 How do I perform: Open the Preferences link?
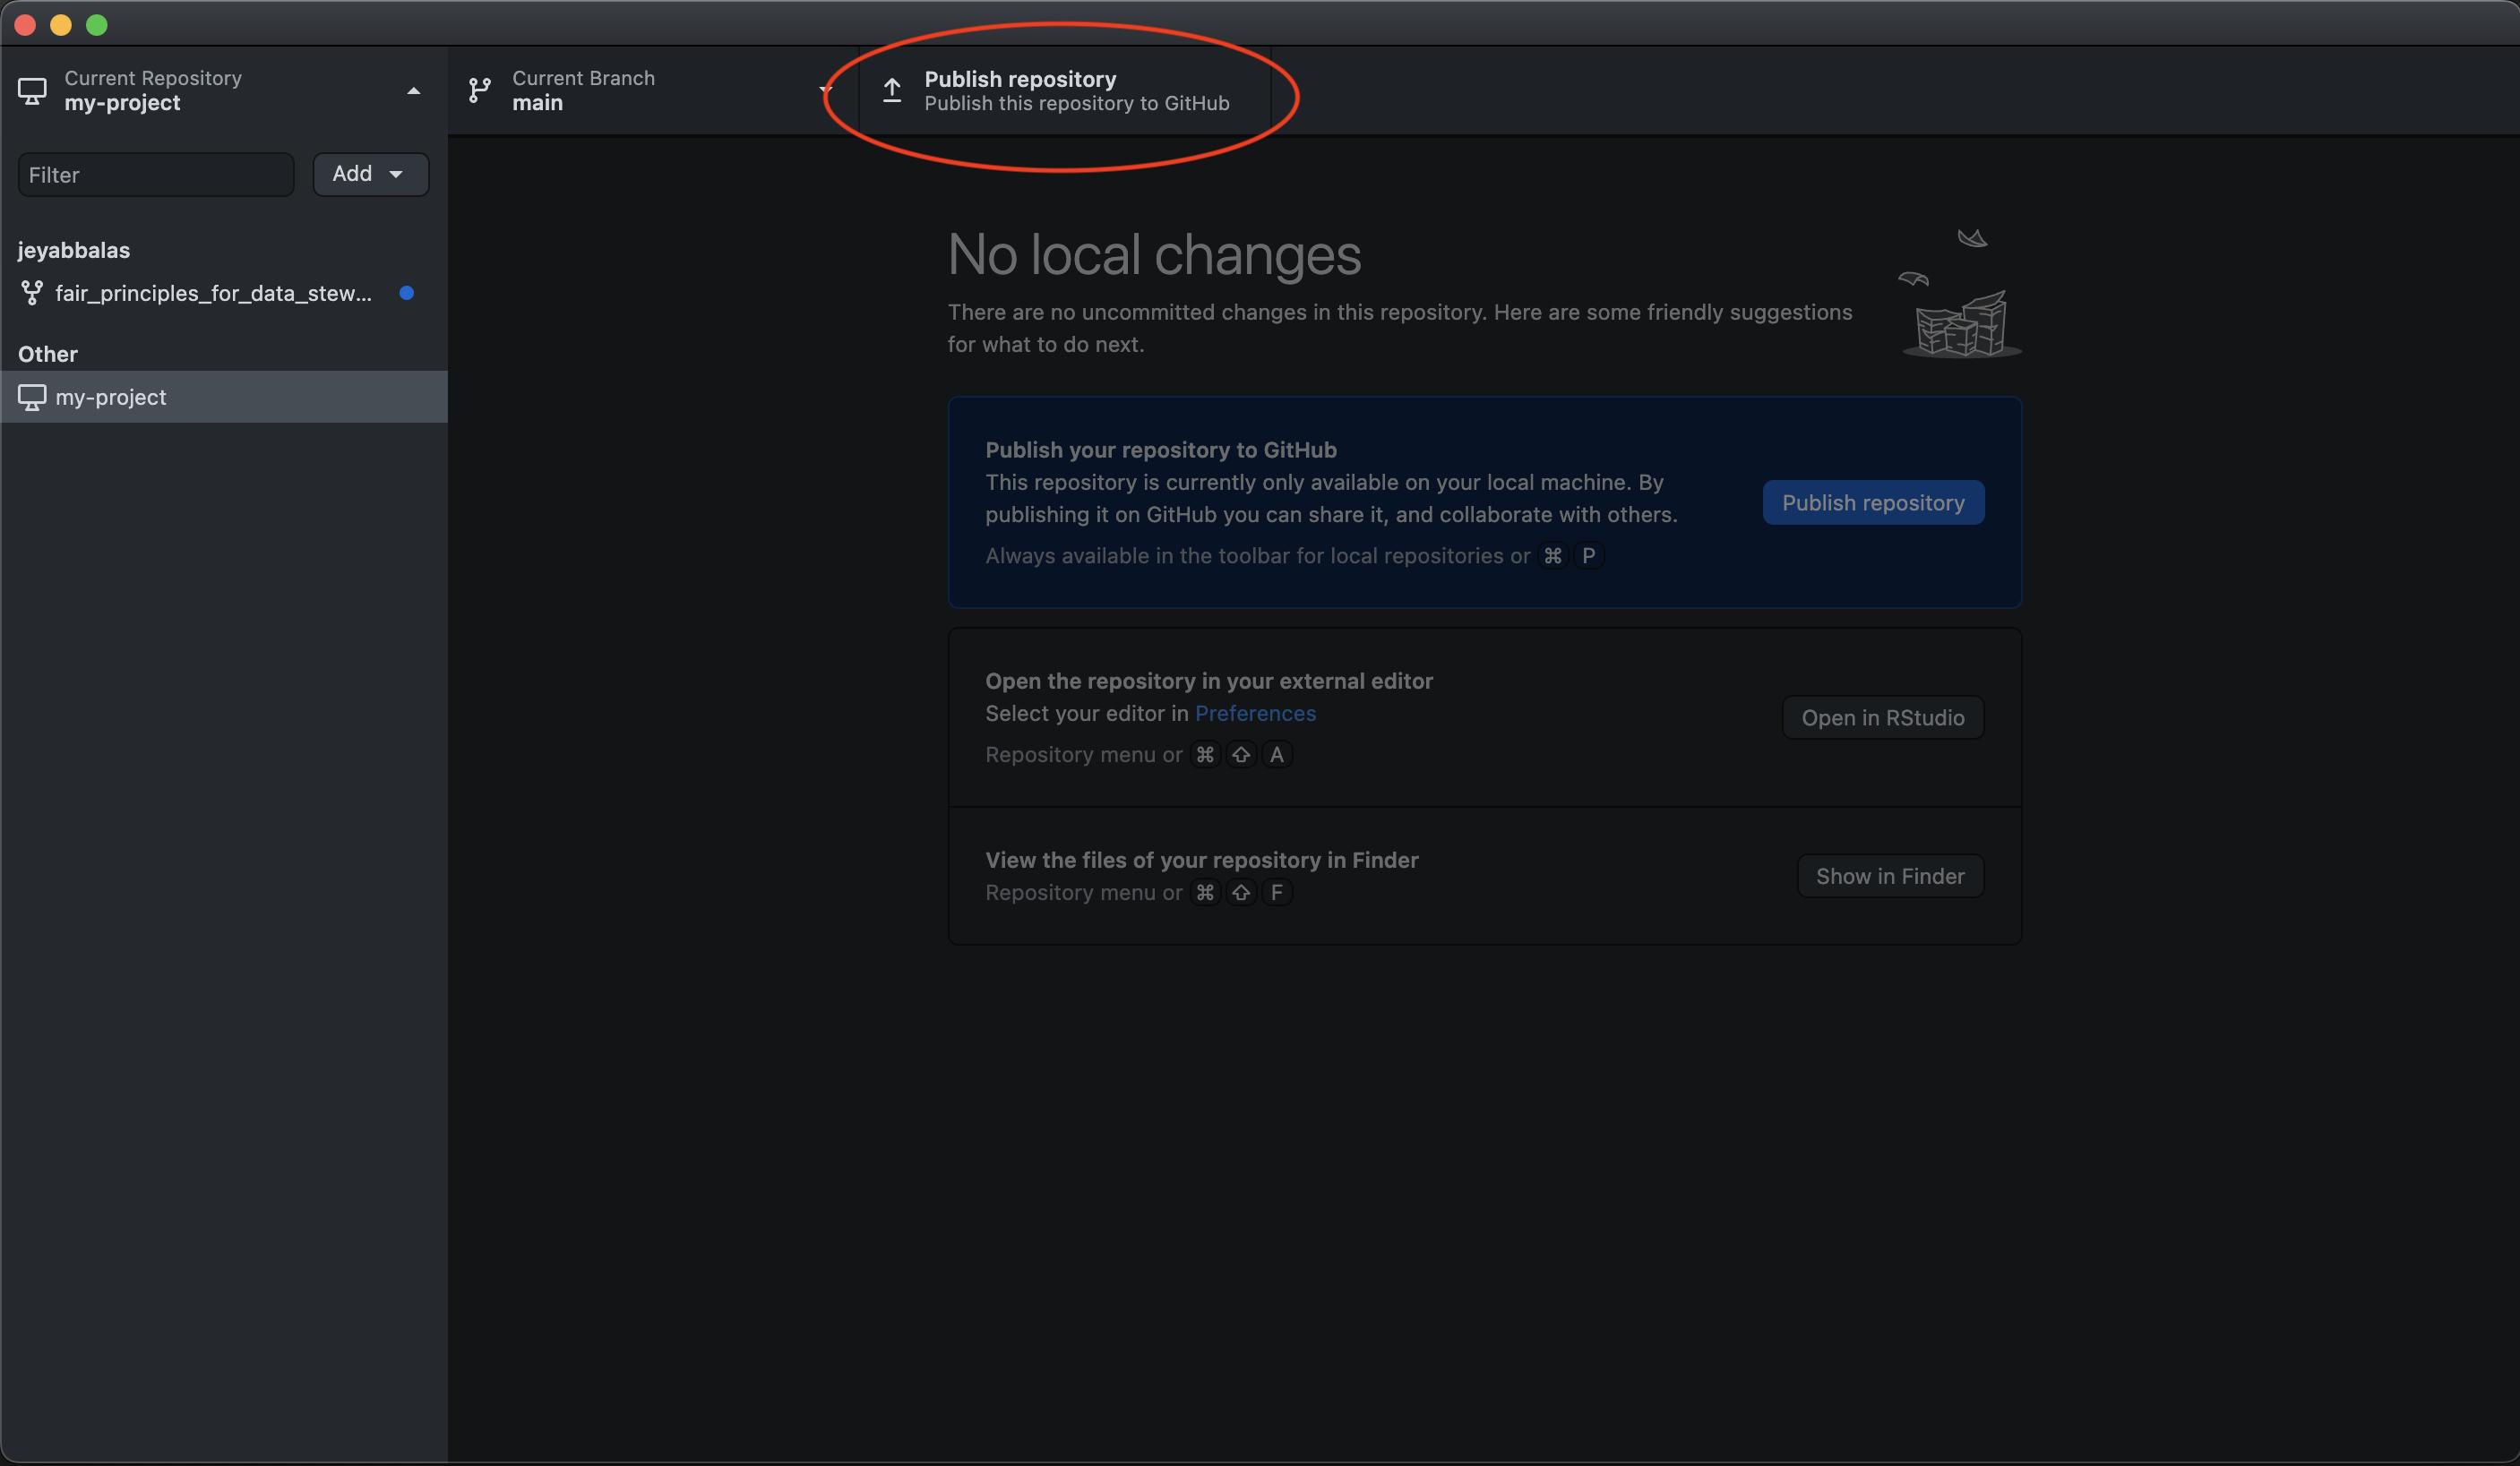[1255, 713]
